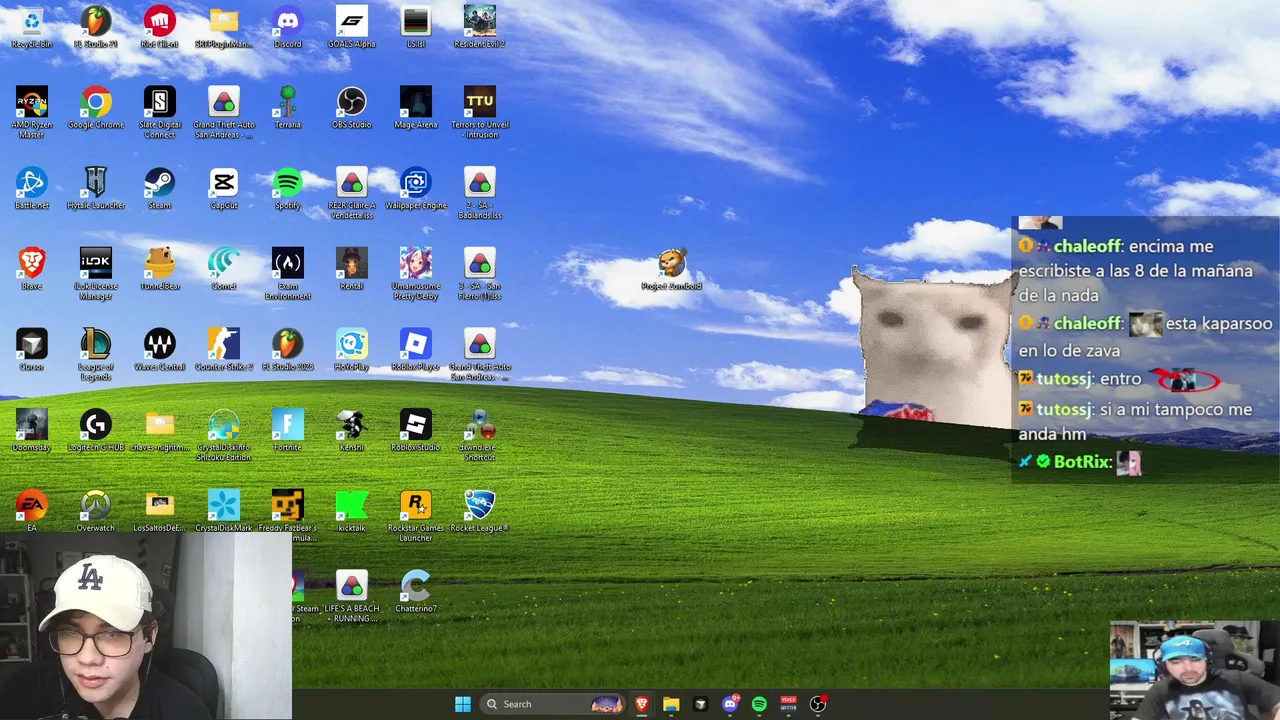Focus the taskbar Search box
This screenshot has width=1280, height=720.
pyautogui.click(x=553, y=704)
